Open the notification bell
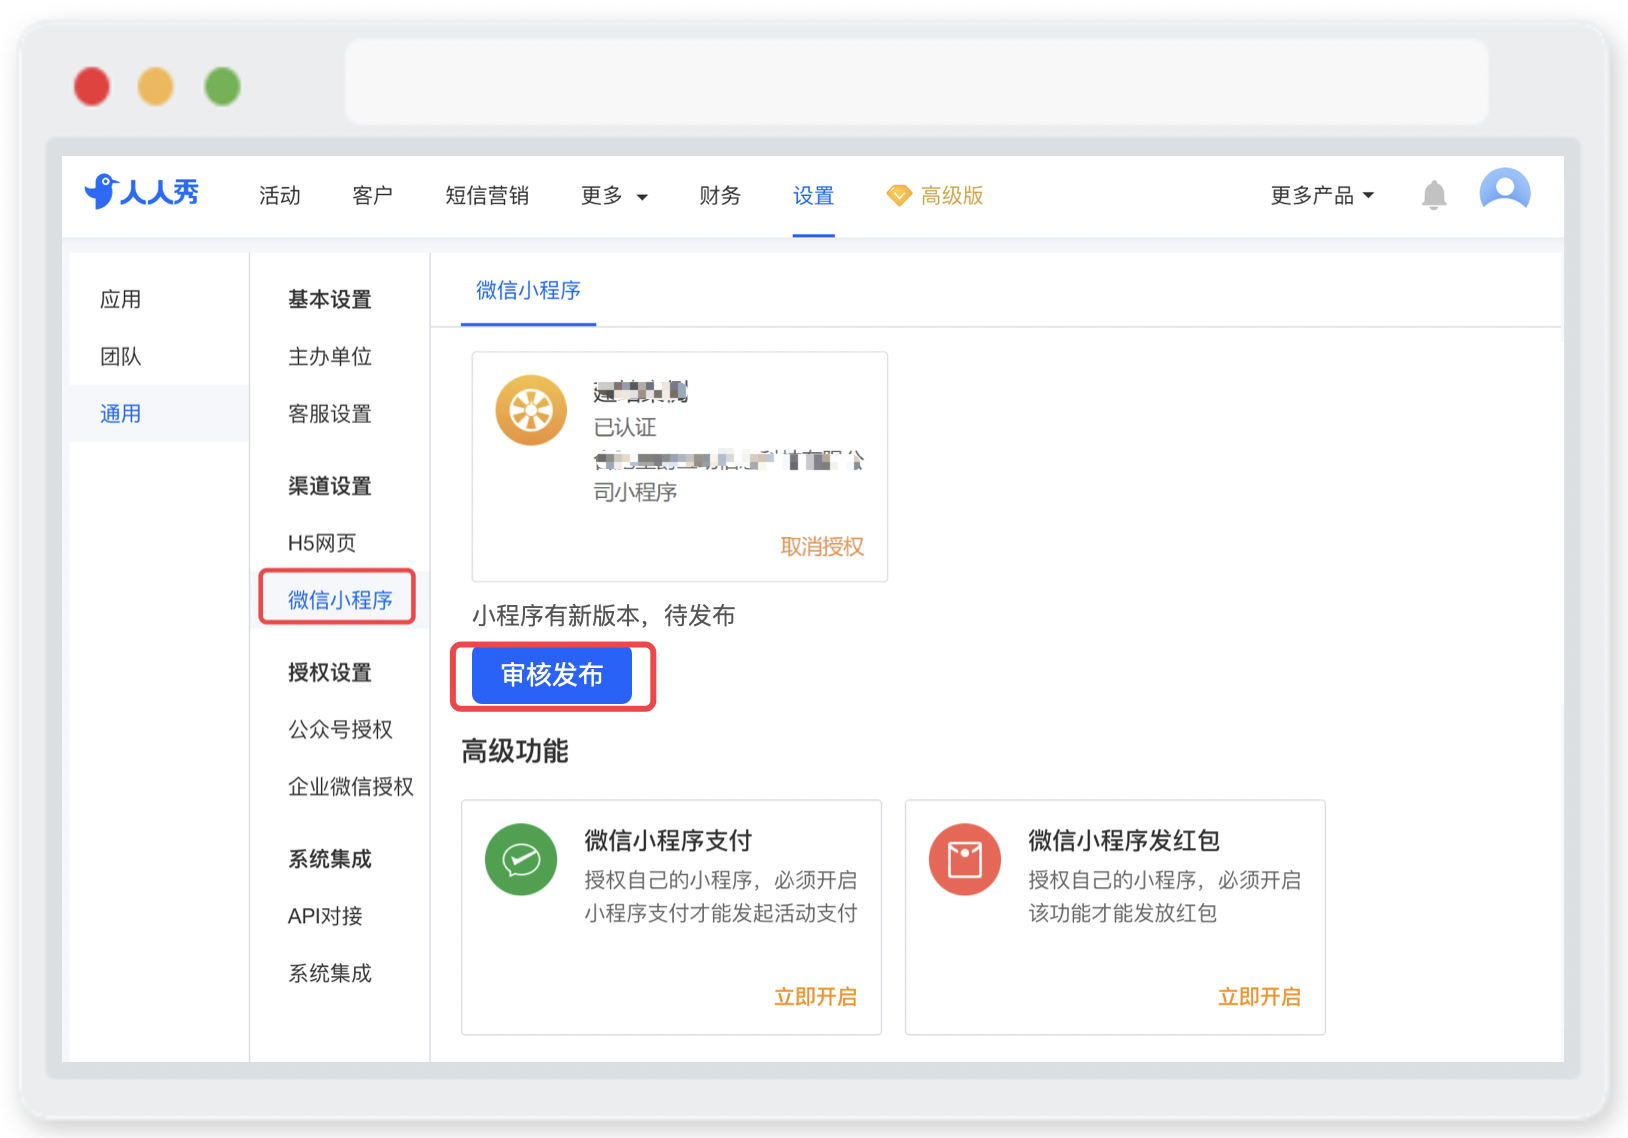The height and width of the screenshot is (1138, 1628). pos(1434,195)
